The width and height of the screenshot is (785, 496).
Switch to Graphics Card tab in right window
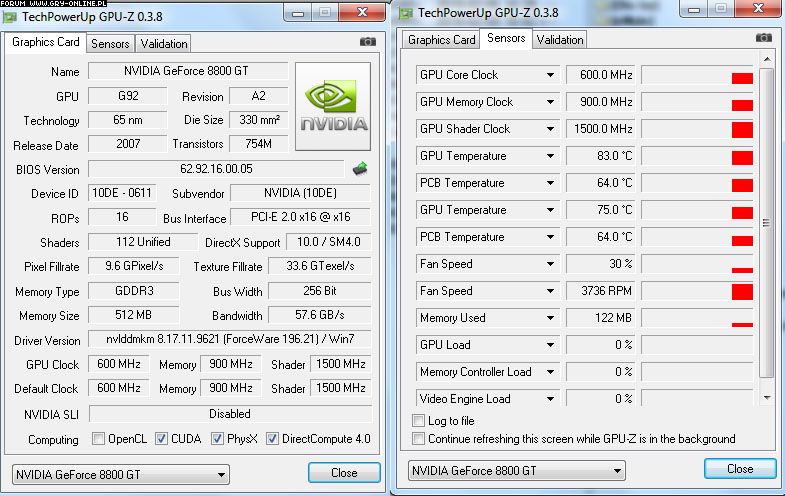pos(441,40)
